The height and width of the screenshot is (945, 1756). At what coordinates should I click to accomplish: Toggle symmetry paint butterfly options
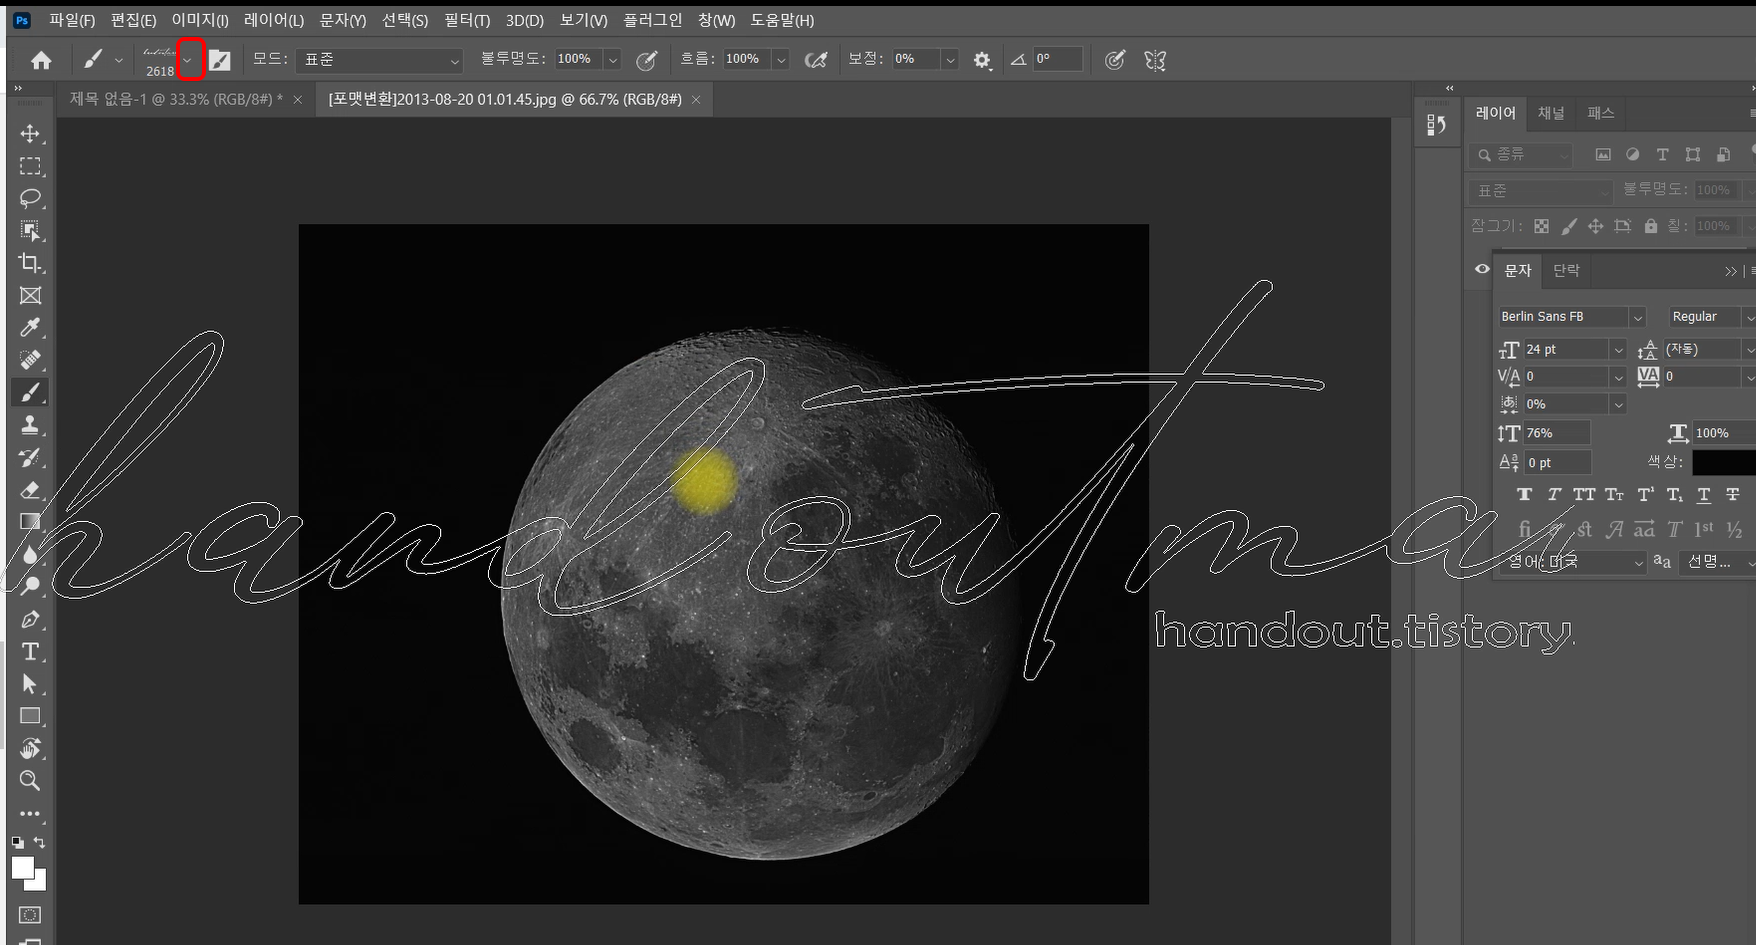coord(1155,60)
